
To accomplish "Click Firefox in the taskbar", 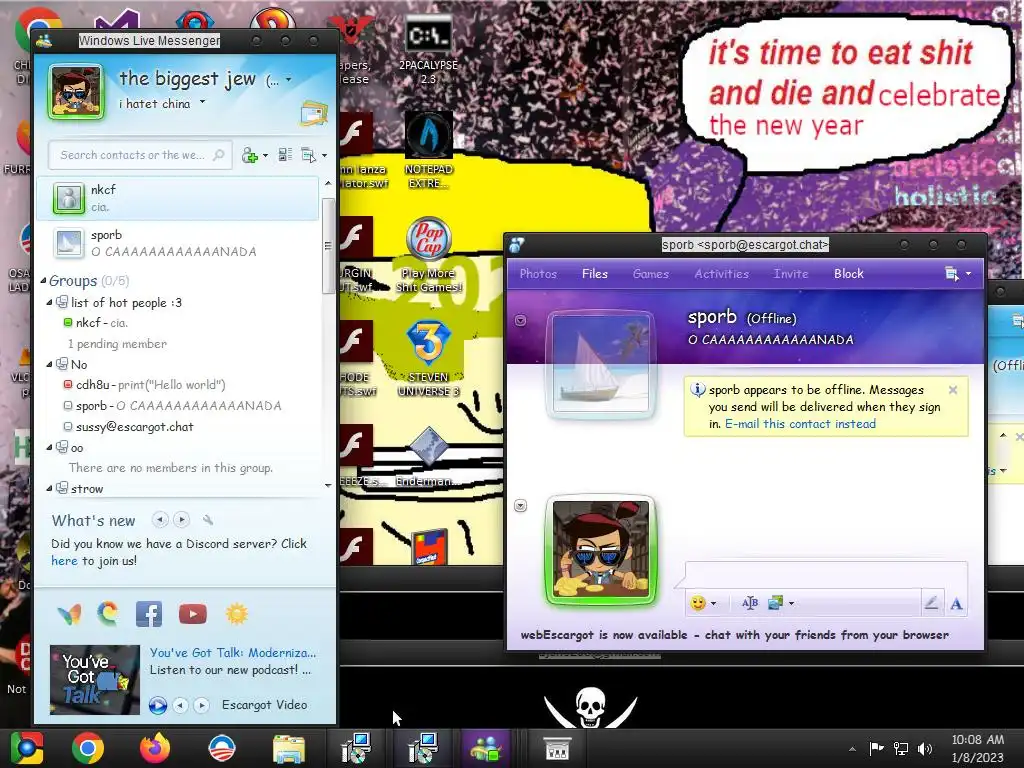I will coord(155,748).
